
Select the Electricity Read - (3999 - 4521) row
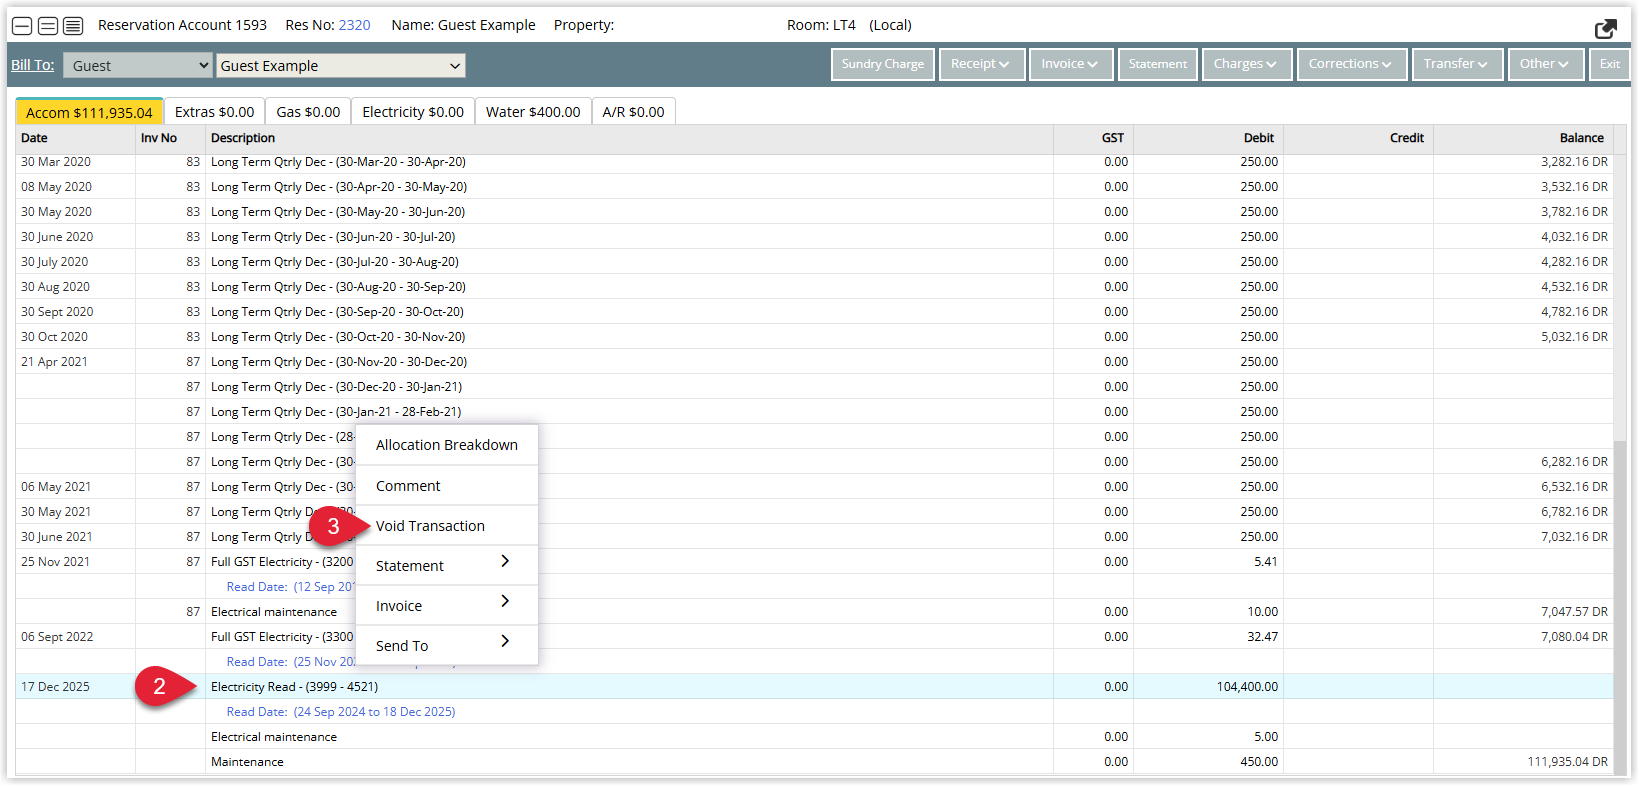814,687
